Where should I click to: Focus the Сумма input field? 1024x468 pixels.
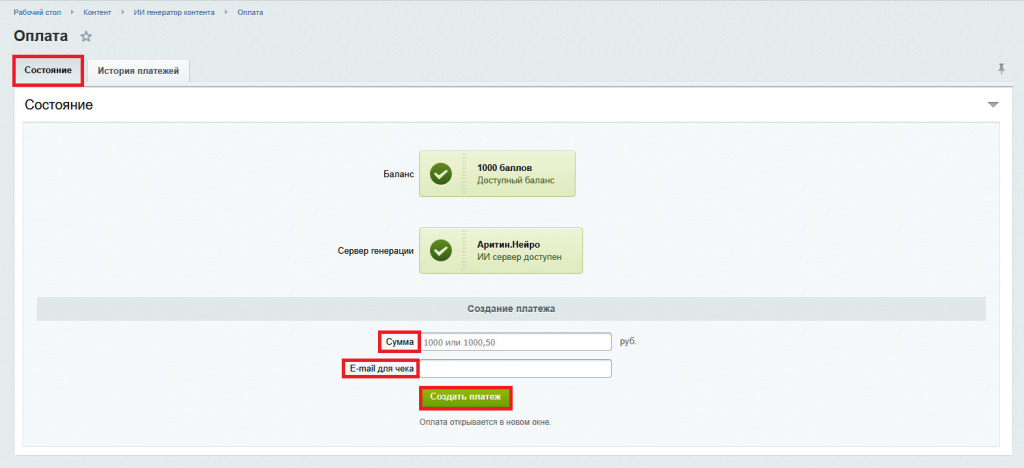pos(515,341)
